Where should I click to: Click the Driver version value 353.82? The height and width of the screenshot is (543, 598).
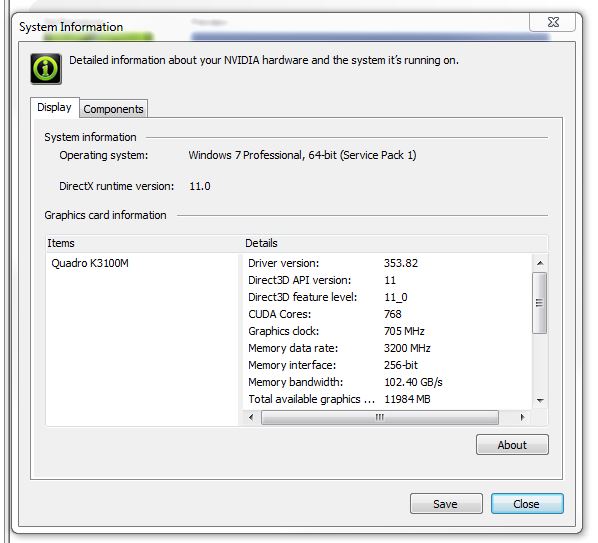click(401, 263)
